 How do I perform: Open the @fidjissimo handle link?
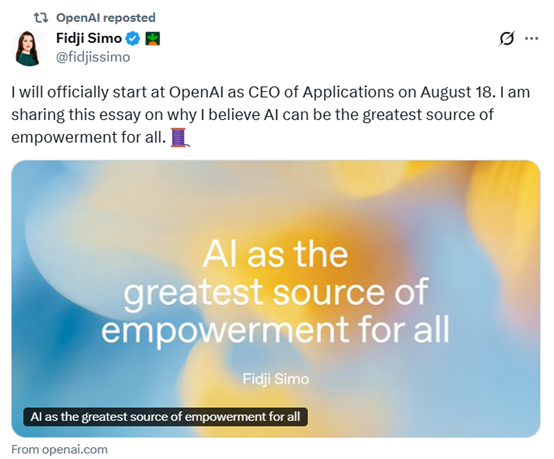(x=93, y=57)
